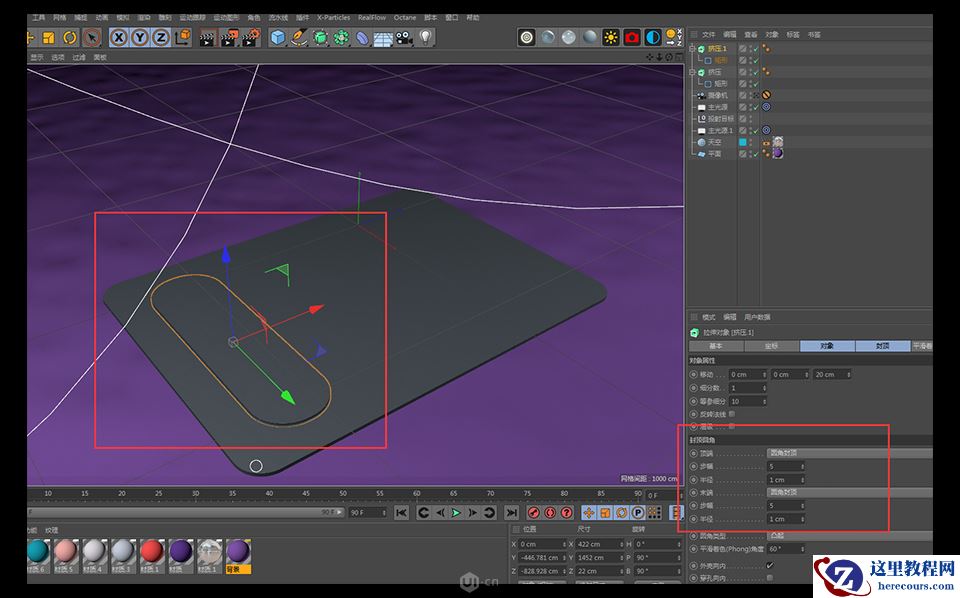Click the Cube primitive icon

tap(279, 39)
